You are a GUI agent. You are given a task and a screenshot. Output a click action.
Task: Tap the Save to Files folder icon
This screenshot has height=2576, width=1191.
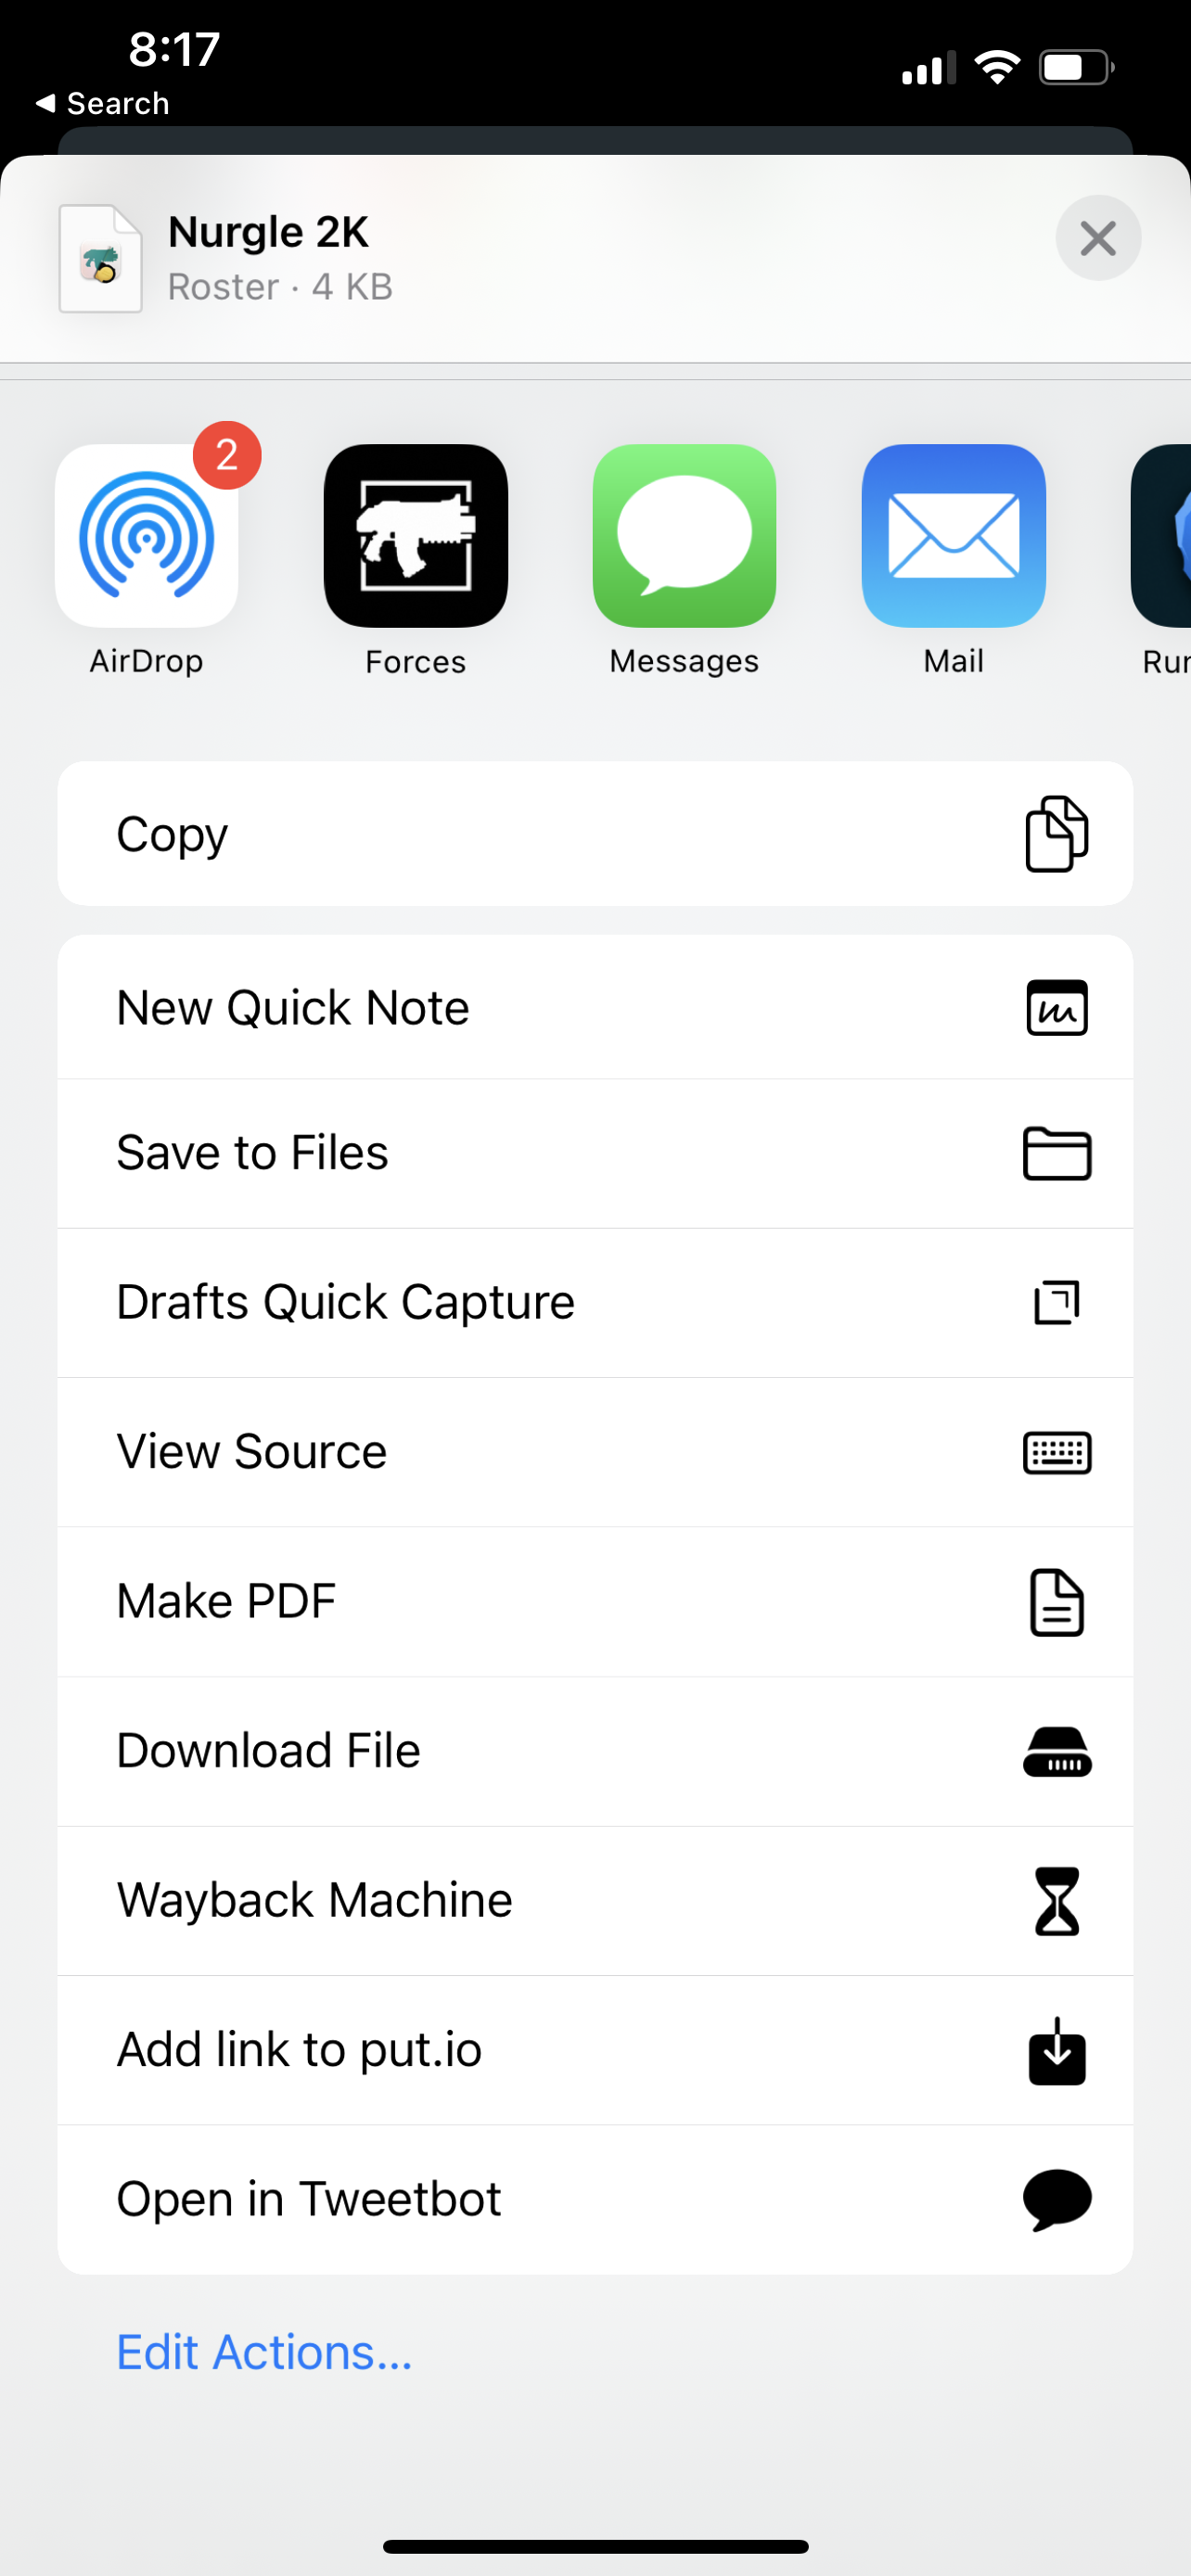coord(1057,1153)
